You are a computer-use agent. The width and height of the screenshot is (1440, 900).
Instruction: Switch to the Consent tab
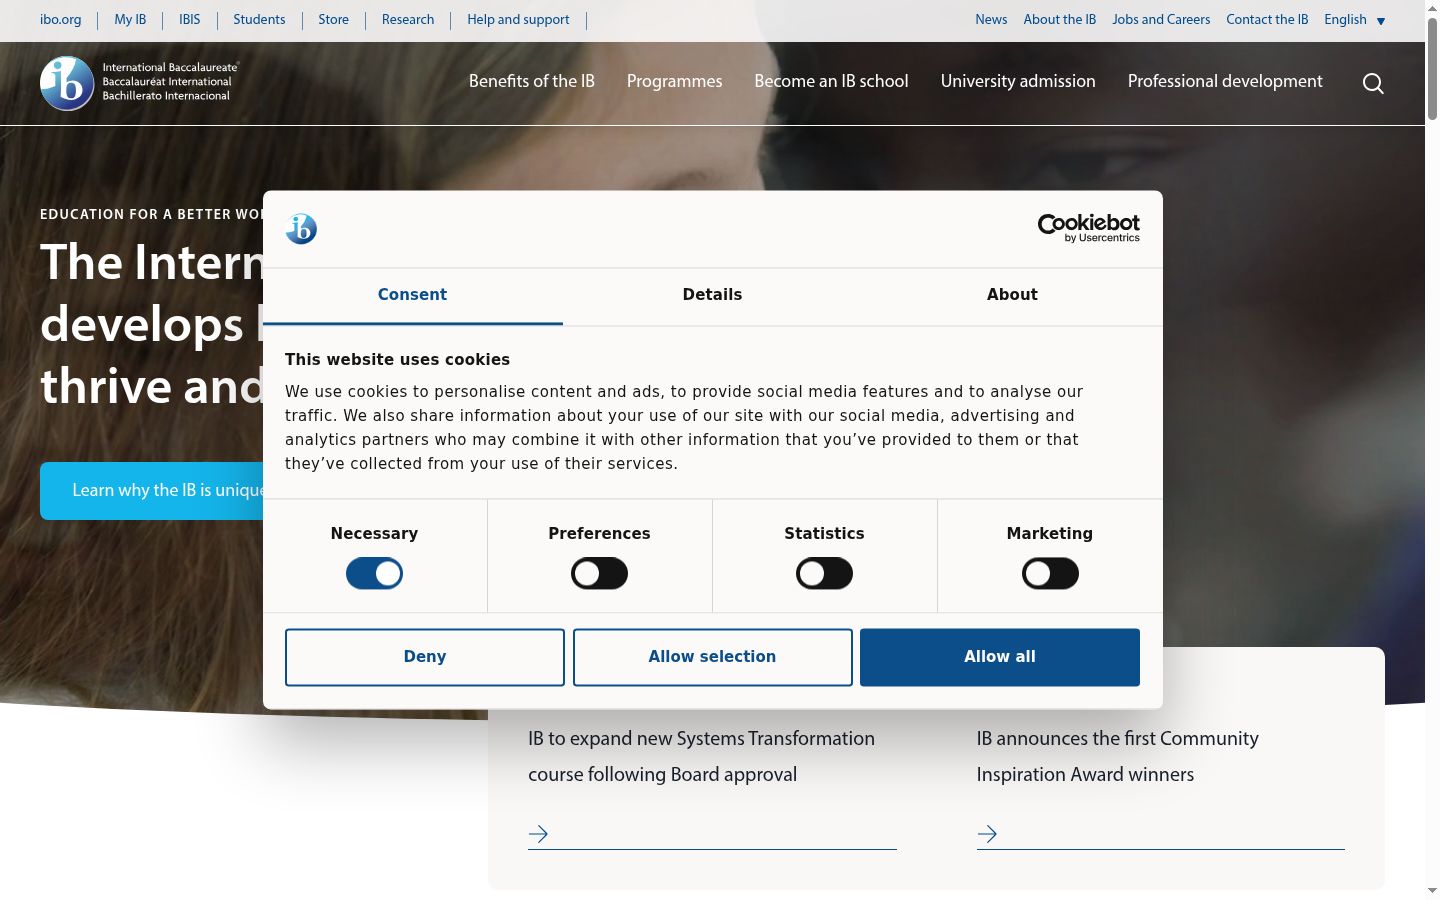pyautogui.click(x=412, y=295)
